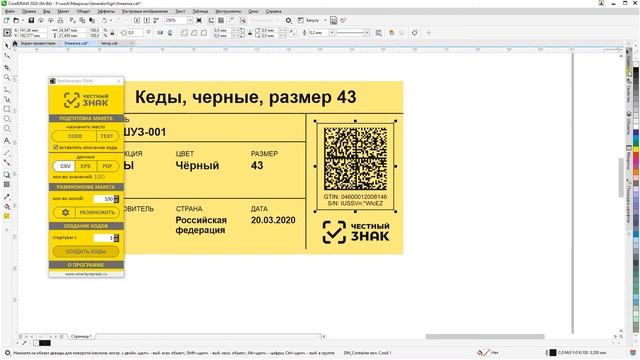Switch to the temp.cdr document tab
Viewport: 640px width, 360px height.
109,43
